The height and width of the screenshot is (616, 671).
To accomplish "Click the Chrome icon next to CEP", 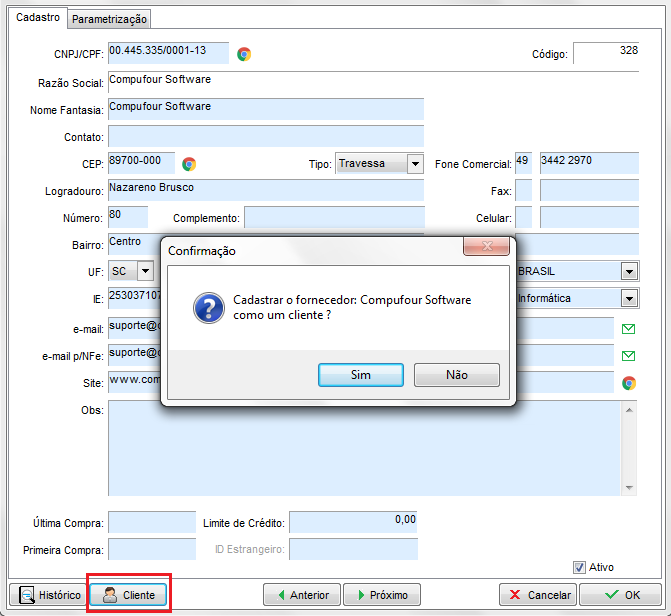I will click(x=189, y=164).
